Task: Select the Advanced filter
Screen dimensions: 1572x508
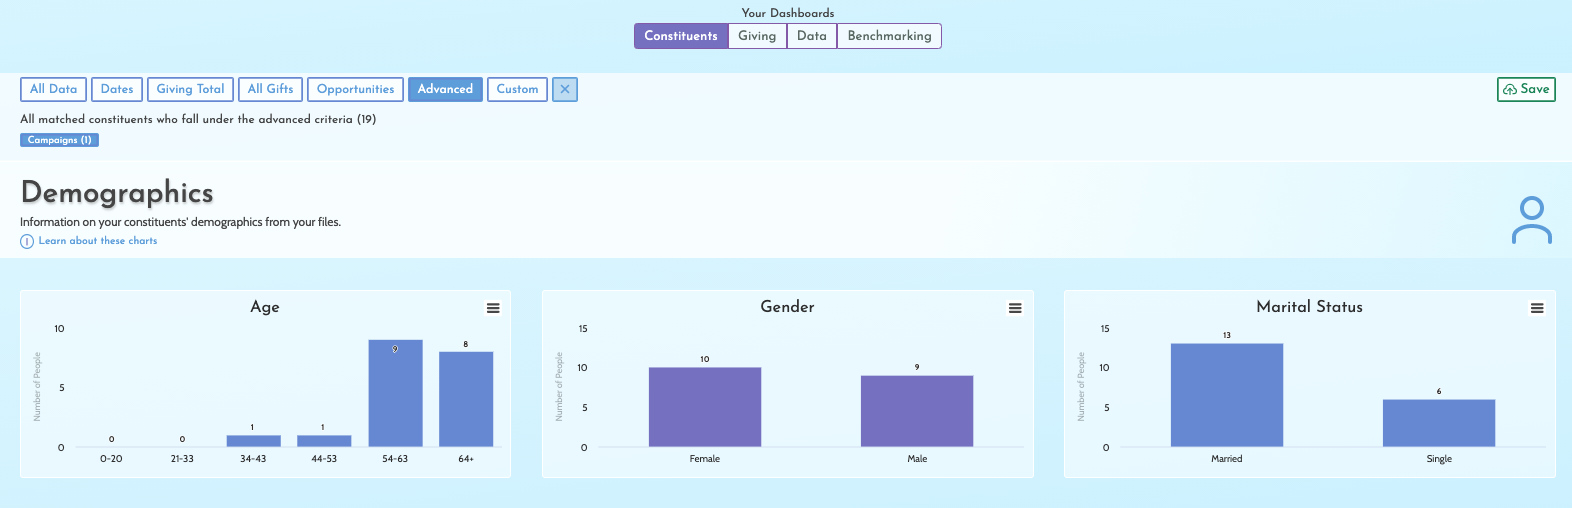Action: point(445,89)
